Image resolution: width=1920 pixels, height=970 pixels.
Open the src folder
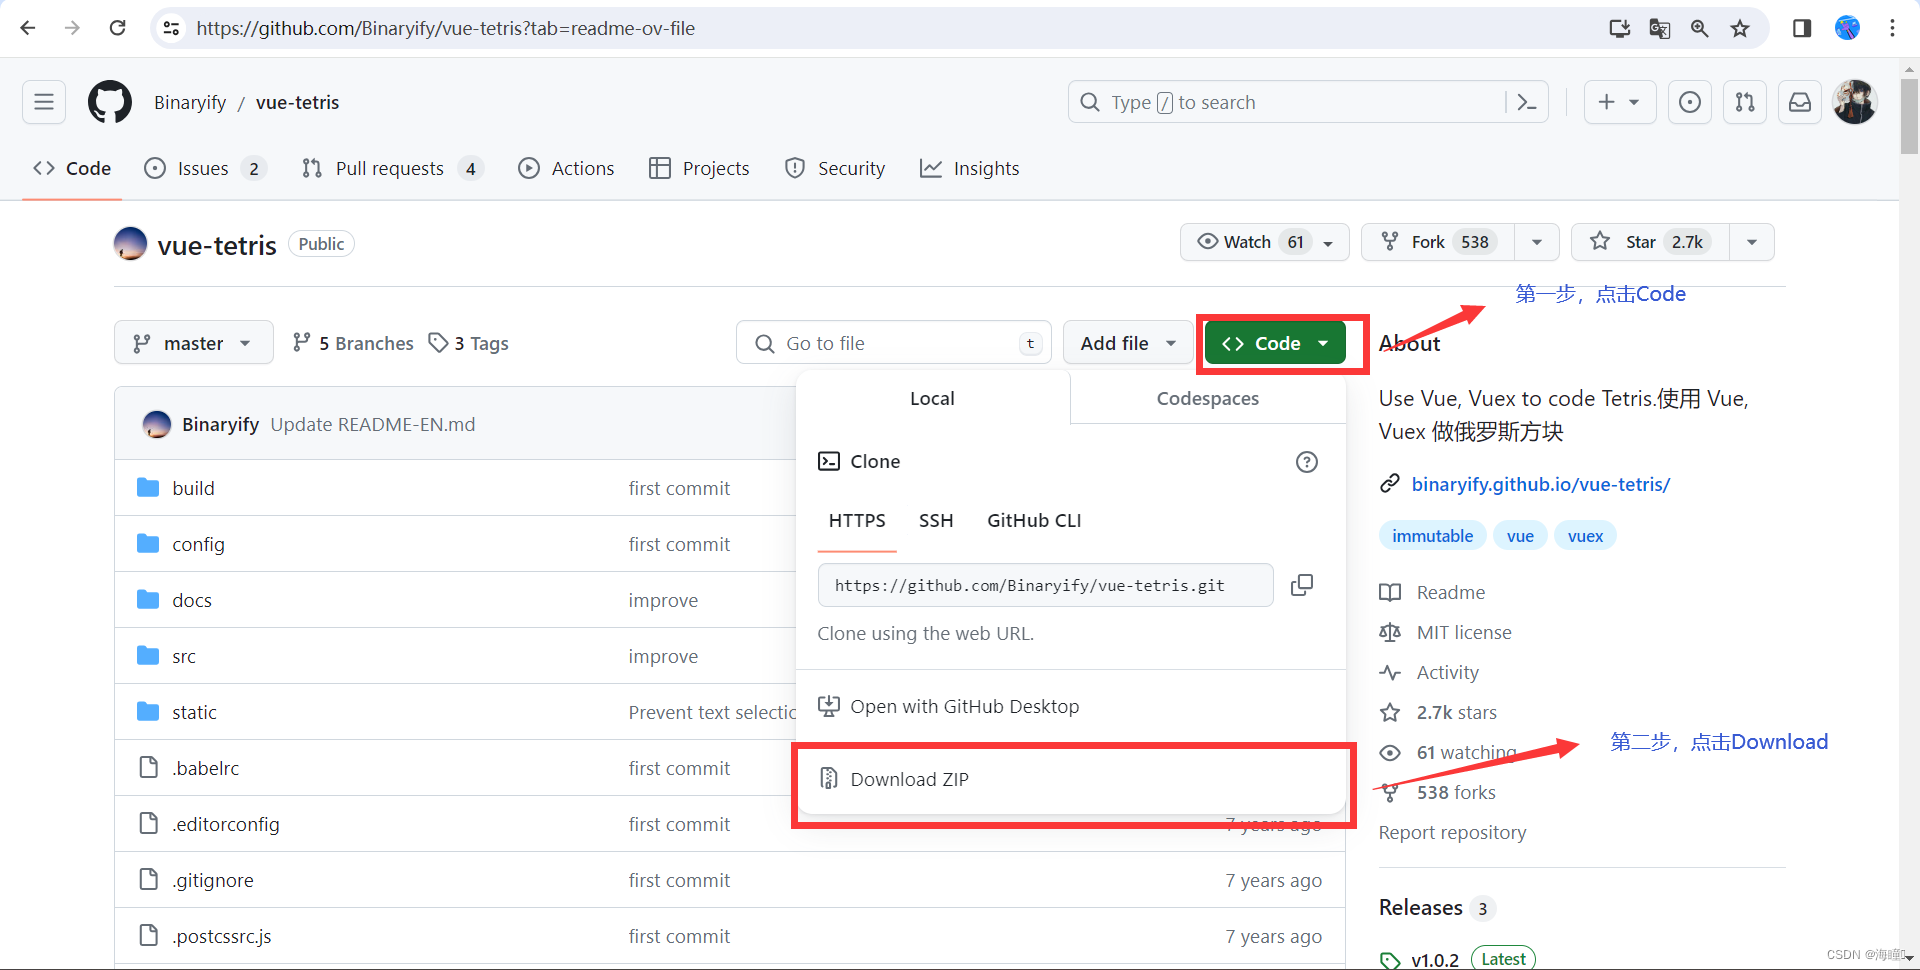pos(184,656)
